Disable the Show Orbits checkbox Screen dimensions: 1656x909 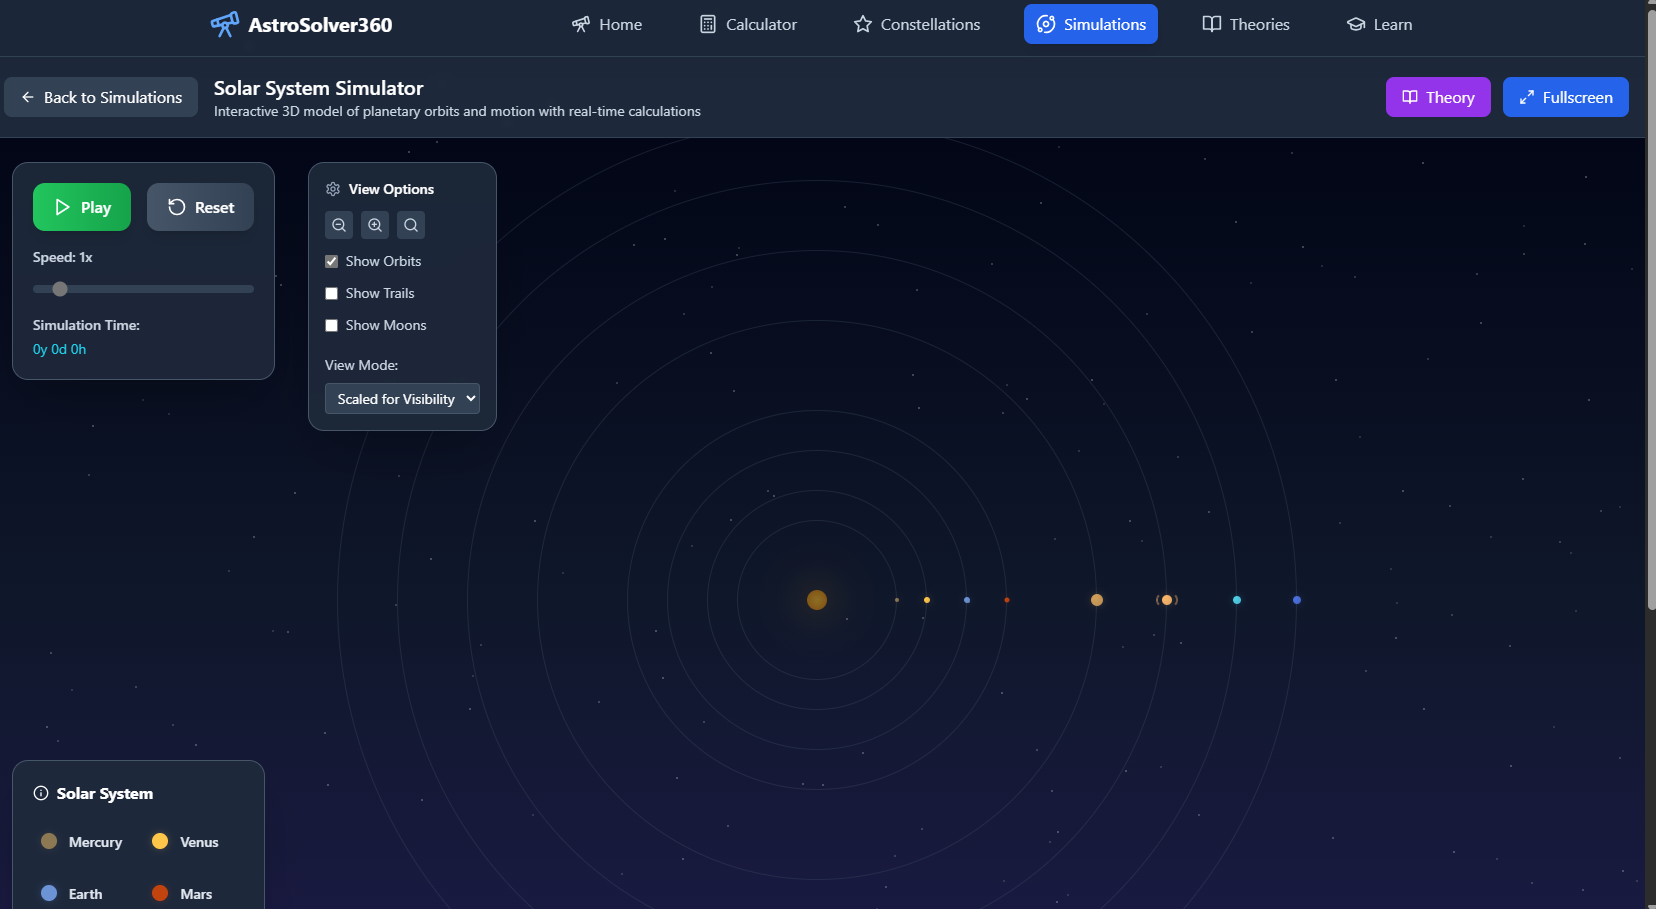tap(331, 261)
